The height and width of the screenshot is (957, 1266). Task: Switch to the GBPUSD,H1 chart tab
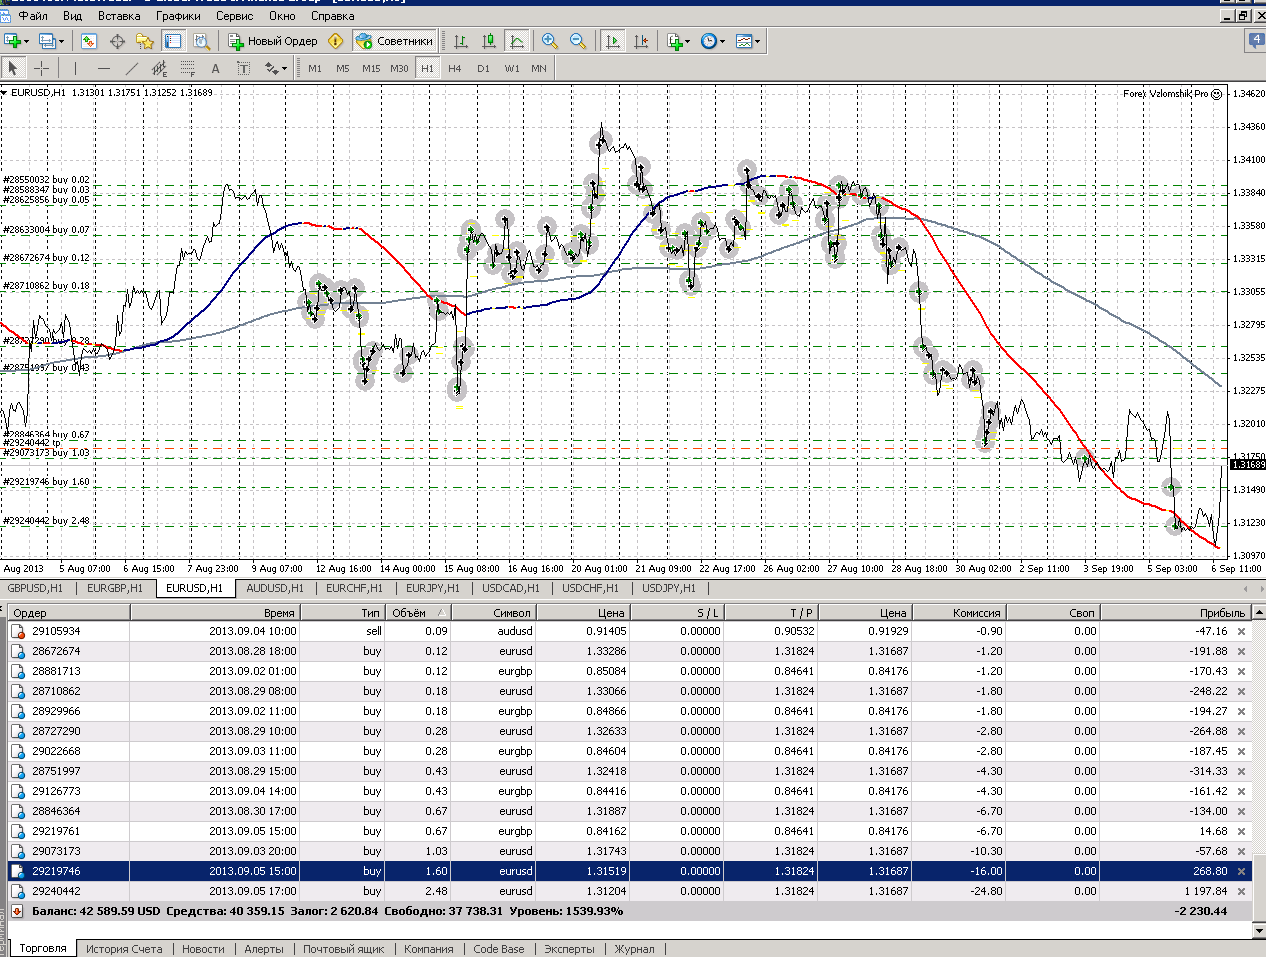click(35, 588)
